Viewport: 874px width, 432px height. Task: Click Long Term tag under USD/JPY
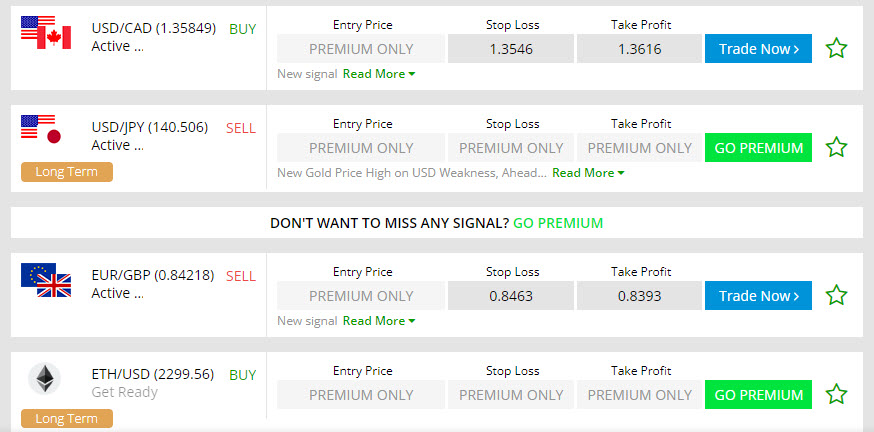coord(67,172)
